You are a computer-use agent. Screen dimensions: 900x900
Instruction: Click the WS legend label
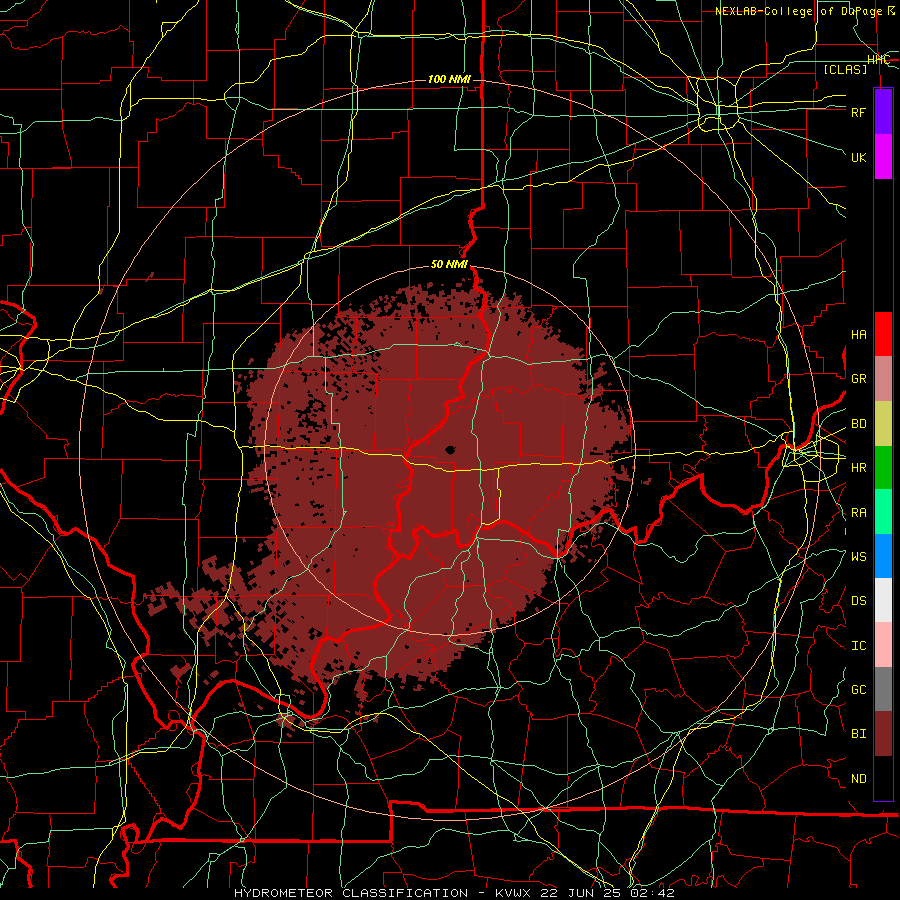[x=859, y=557]
